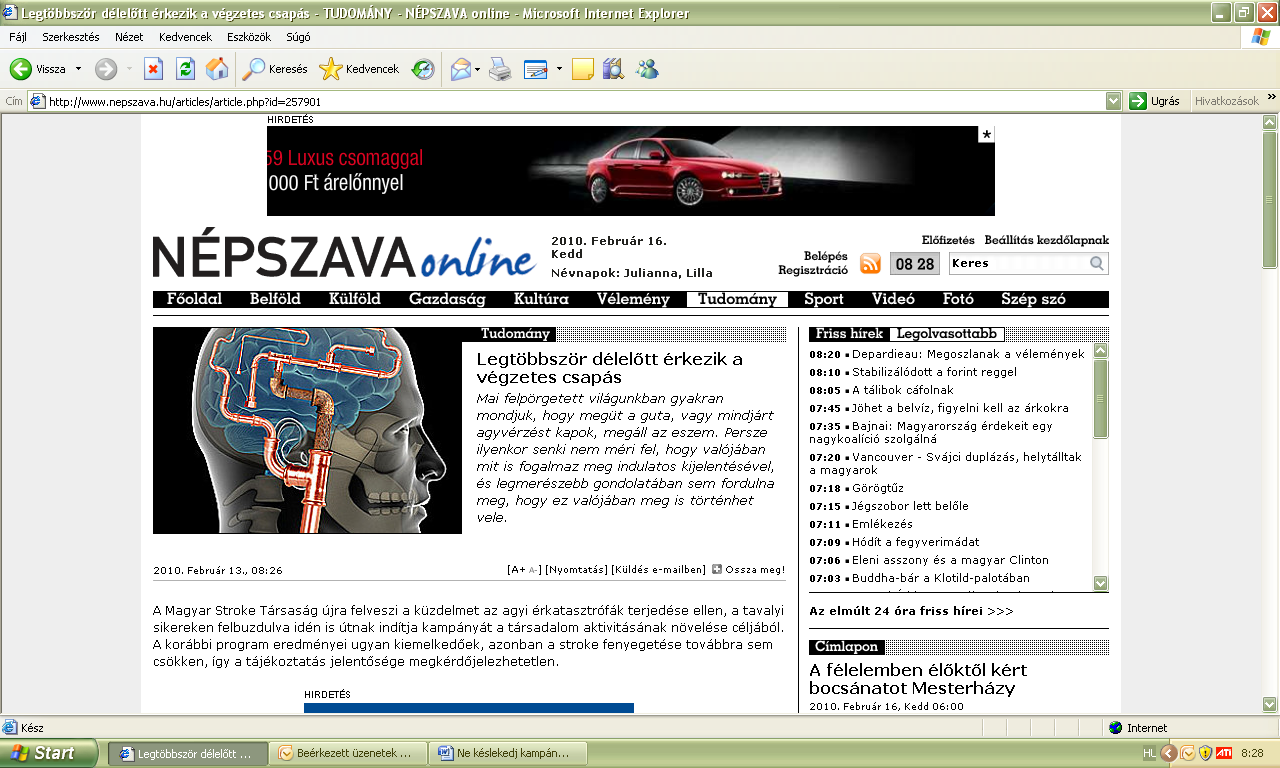Select the Friss hírek tab
The width and height of the screenshot is (1280, 768).
point(849,334)
